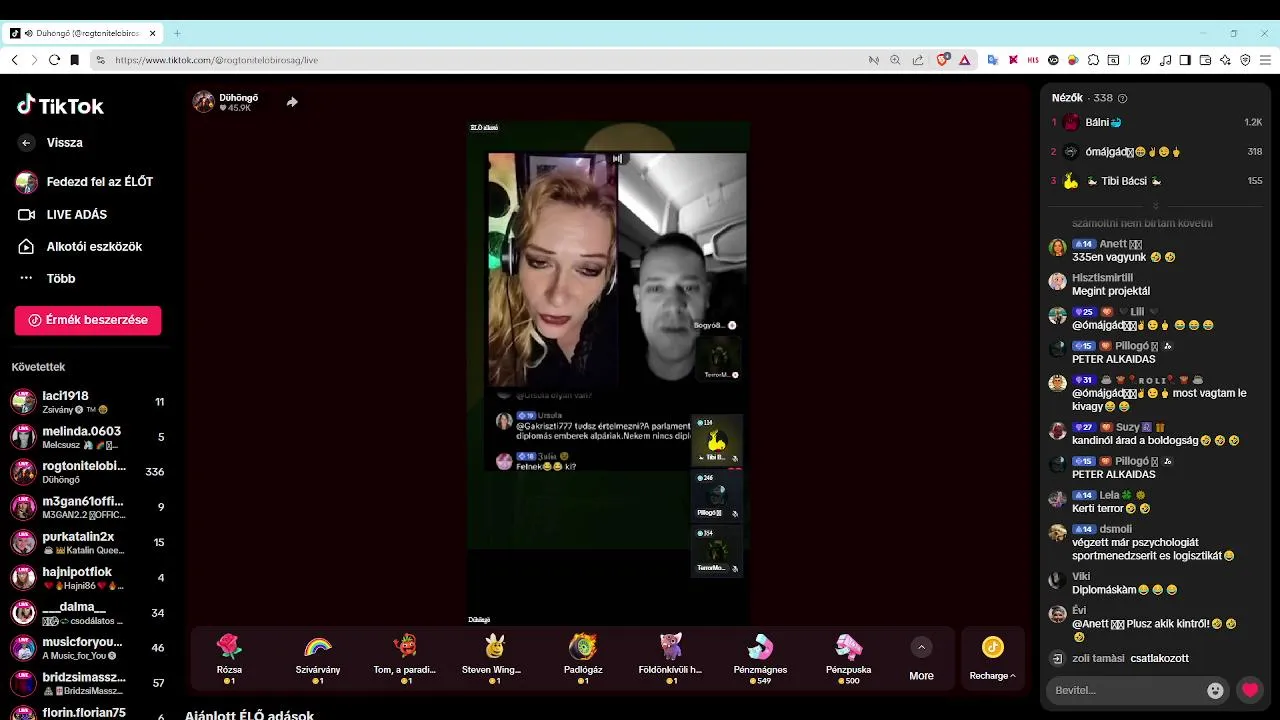Image resolution: width=1280 pixels, height=720 pixels.
Task: Focus the Bevitel chat input
Action: [1125, 690]
